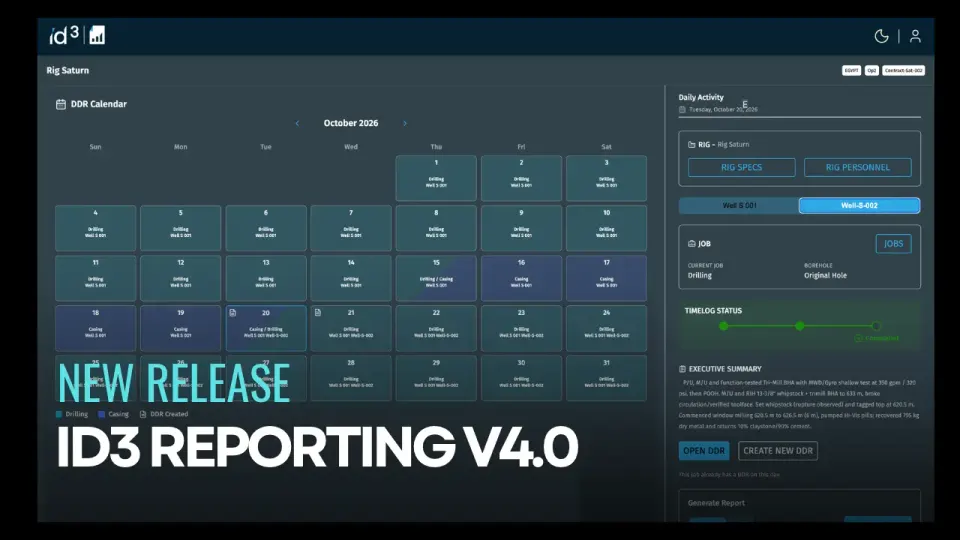Viewport: 960px width, 540px height.
Task: Select October 31 calendar day
Action: [606, 378]
